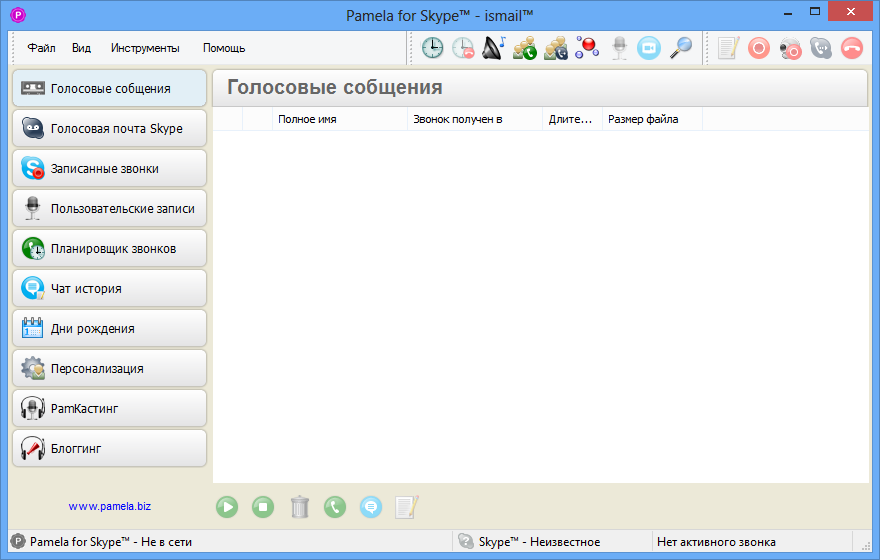The width and height of the screenshot is (880, 560).
Task: Click 'Skype™ - Неизвестное' status text
Action: point(539,542)
